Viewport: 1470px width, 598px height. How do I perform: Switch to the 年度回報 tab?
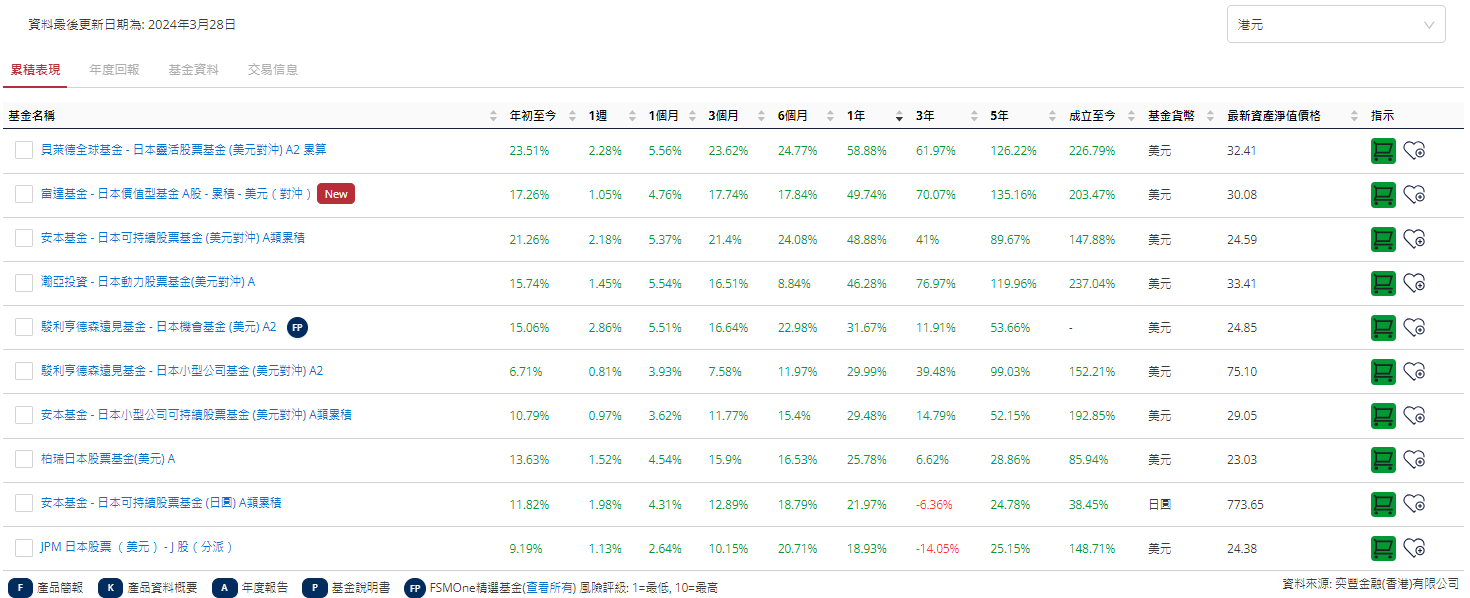(115, 71)
